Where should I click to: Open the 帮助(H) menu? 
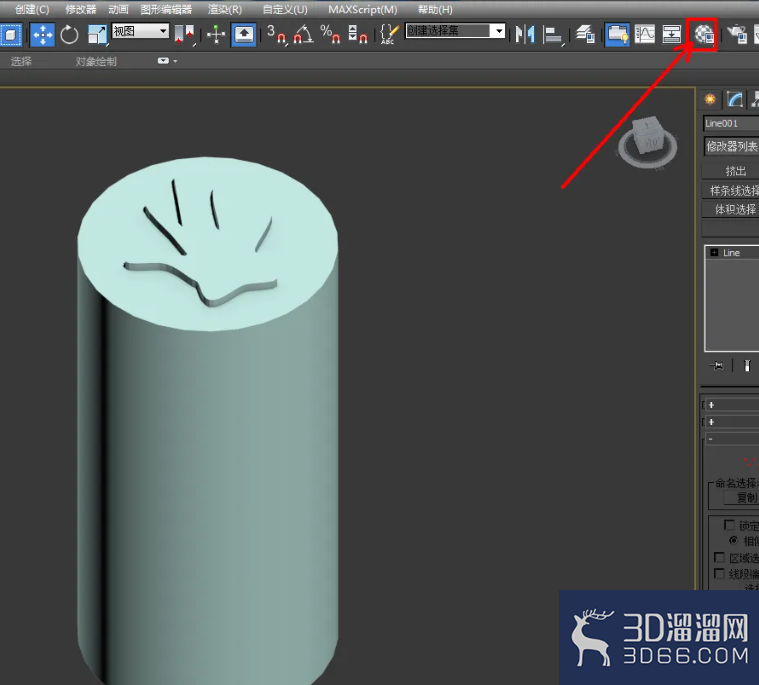[x=435, y=10]
